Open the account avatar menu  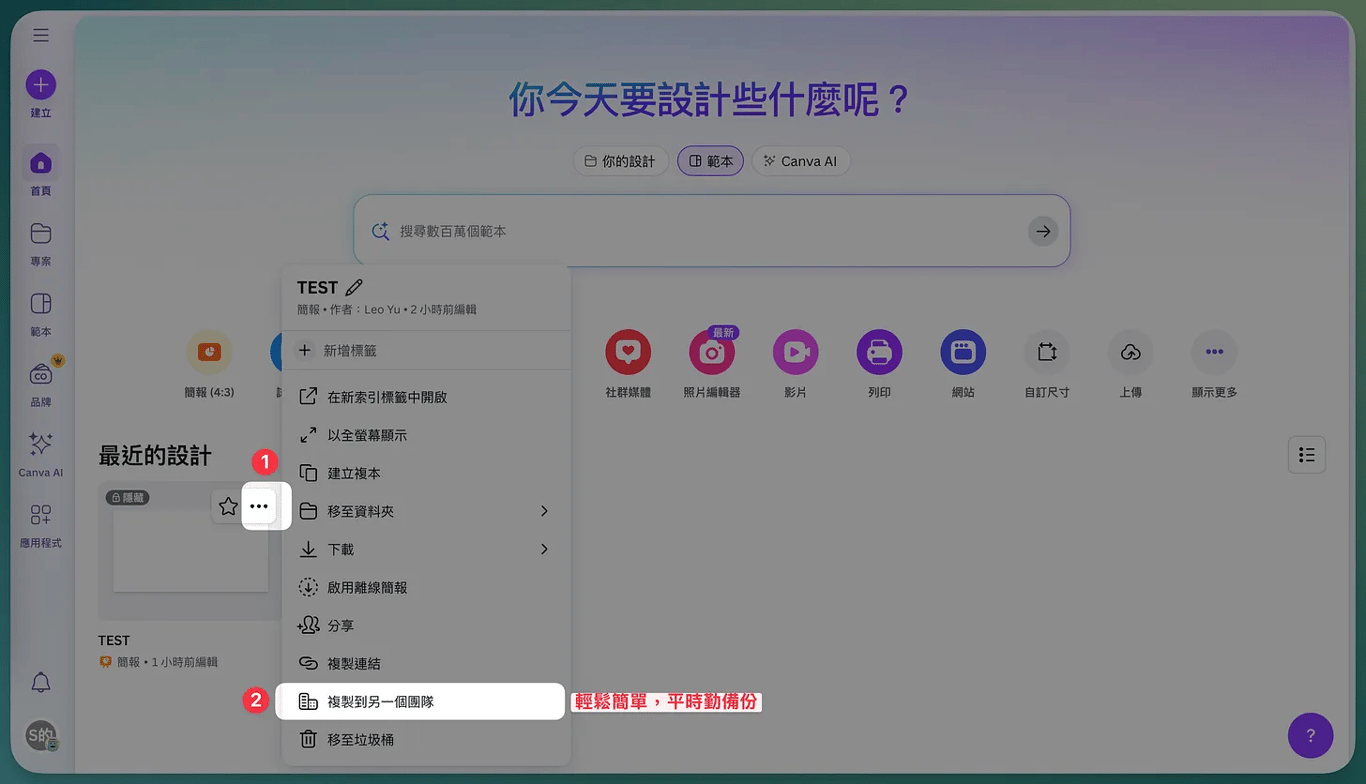41,736
